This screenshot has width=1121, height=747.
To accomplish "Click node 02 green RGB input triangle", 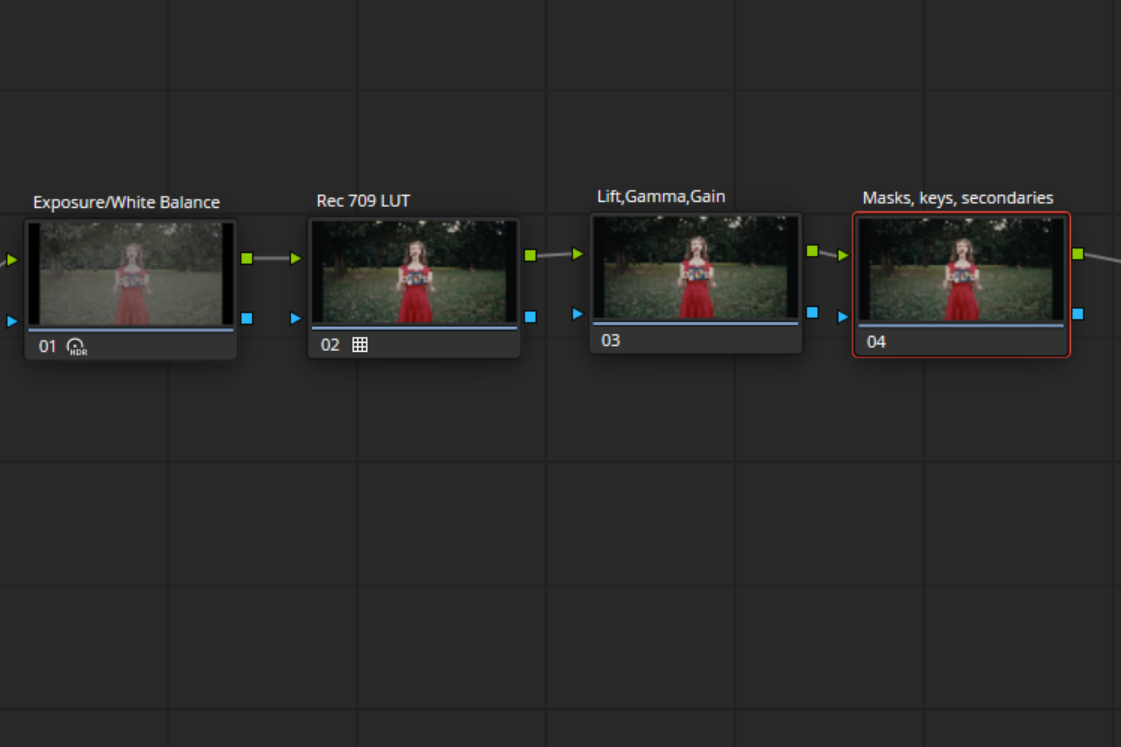I will click(x=296, y=258).
